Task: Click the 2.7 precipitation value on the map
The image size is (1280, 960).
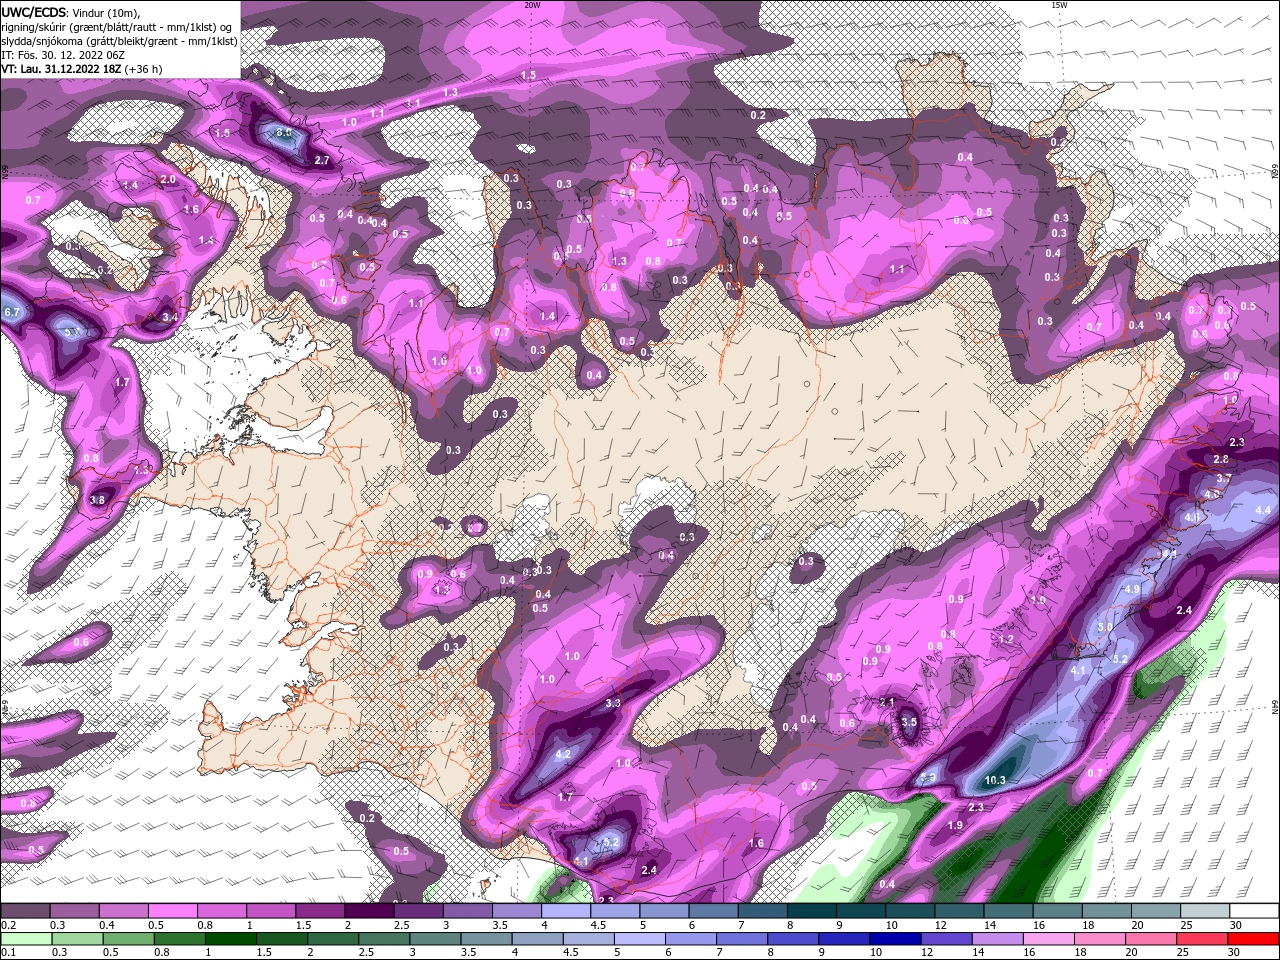Action: coord(322,160)
